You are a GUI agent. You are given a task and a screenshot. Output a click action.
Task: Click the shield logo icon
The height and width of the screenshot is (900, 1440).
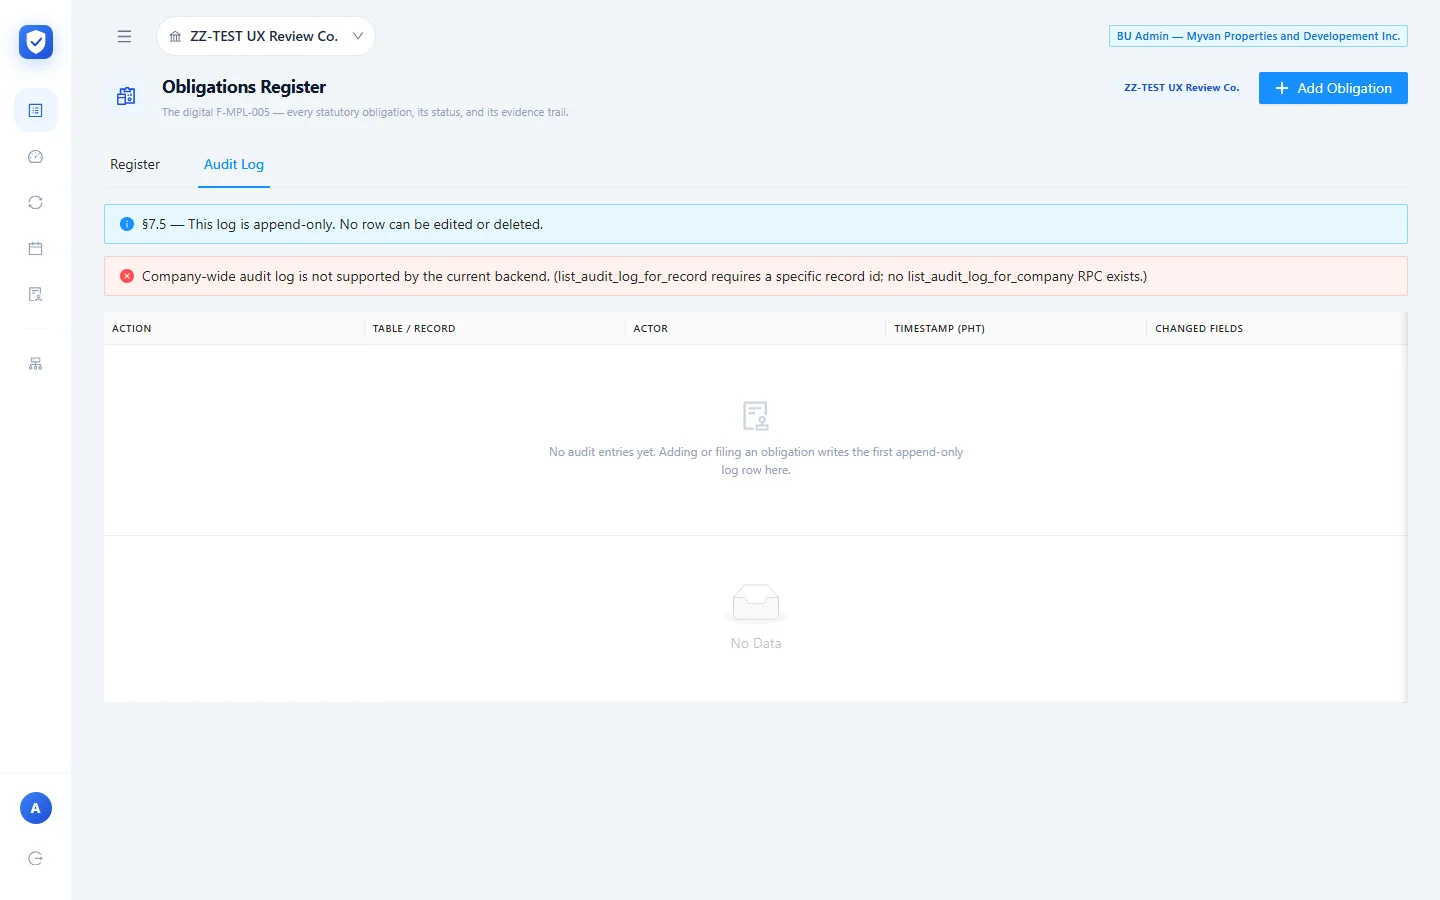tap(36, 42)
